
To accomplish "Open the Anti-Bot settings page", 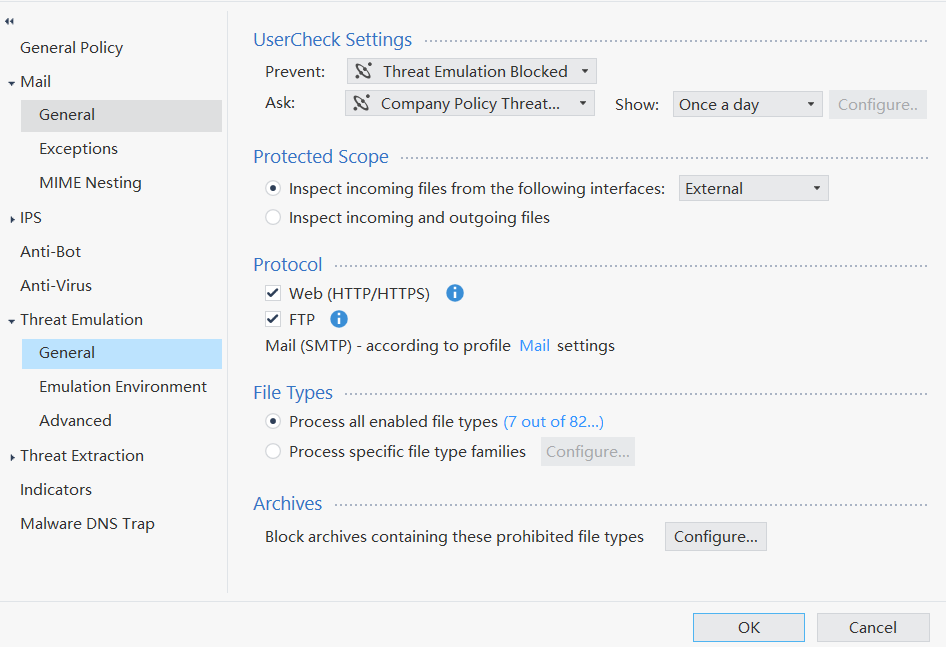I will click(x=51, y=251).
